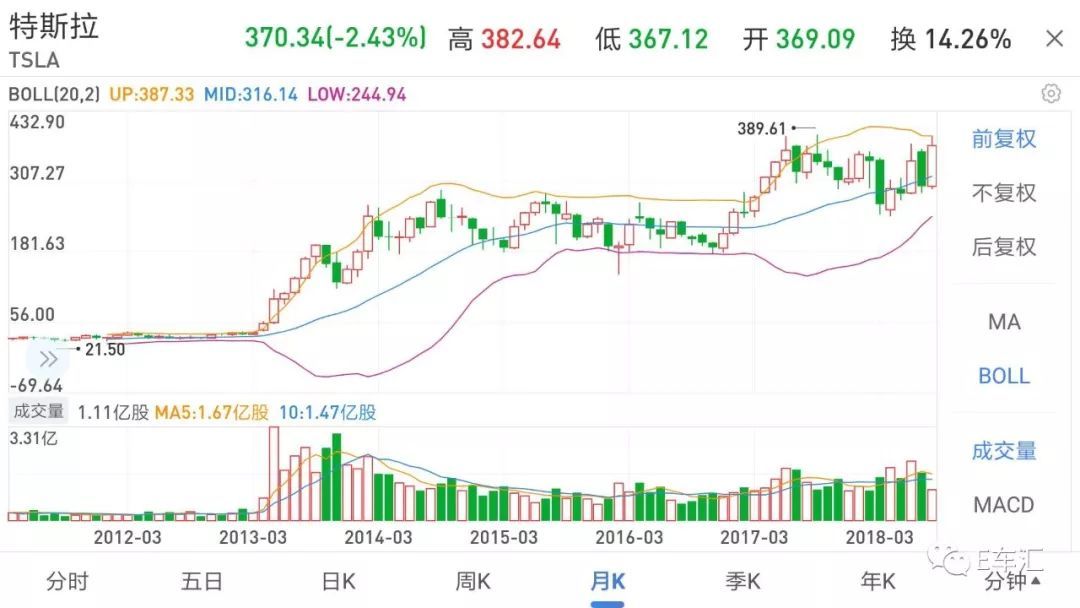Switch to 季K quarterly tab
This screenshot has width=1080, height=608.
[743, 581]
